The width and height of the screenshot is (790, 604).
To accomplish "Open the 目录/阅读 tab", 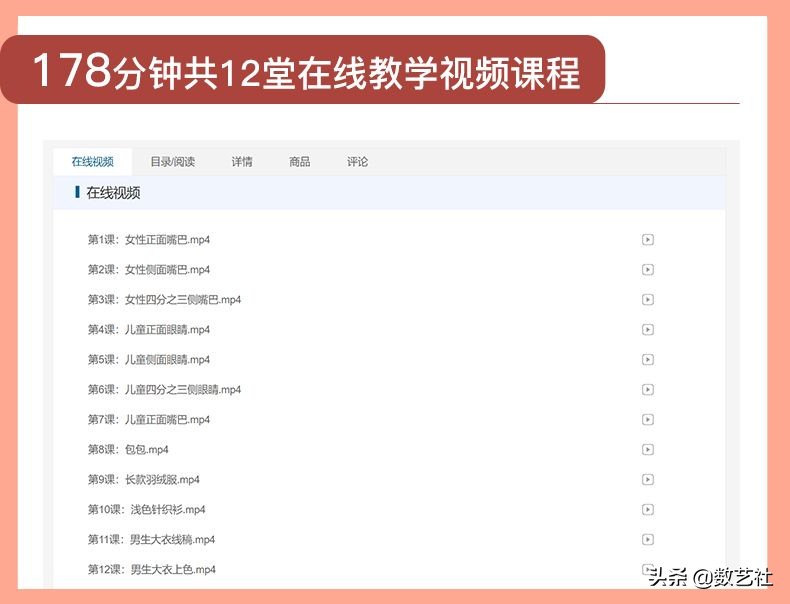I will 172,162.
